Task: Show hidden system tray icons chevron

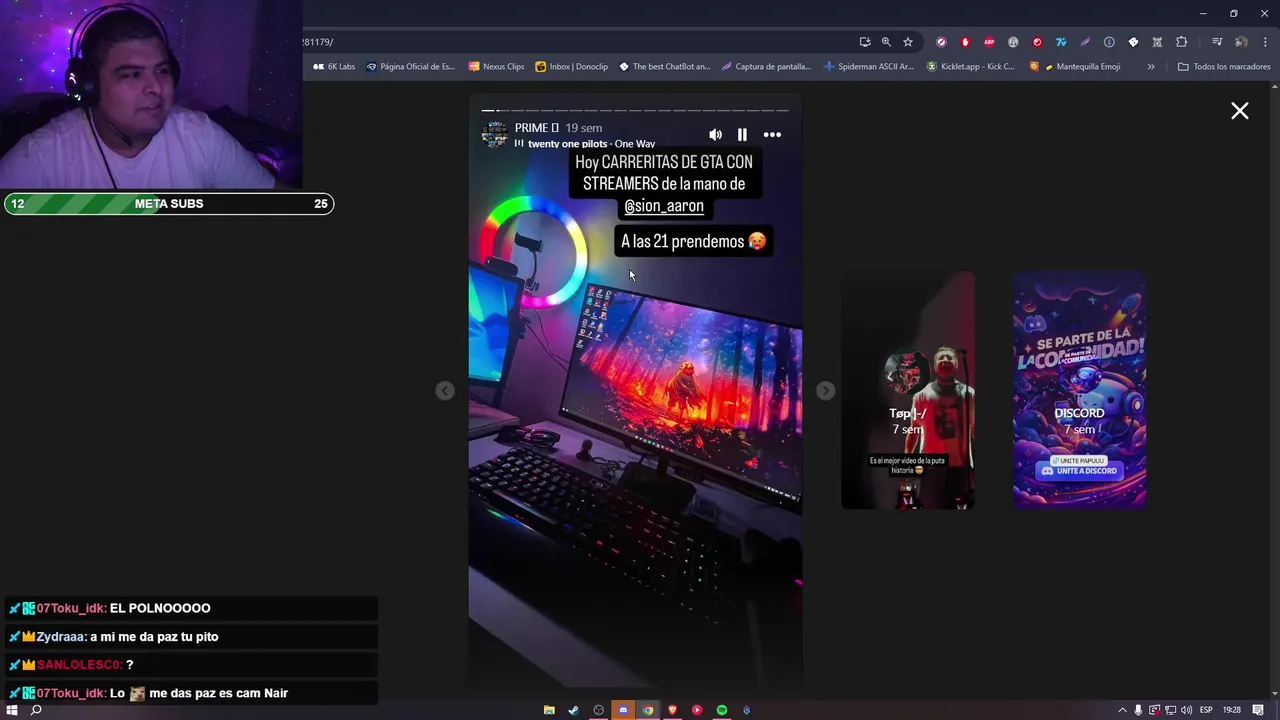Action: [1122, 710]
